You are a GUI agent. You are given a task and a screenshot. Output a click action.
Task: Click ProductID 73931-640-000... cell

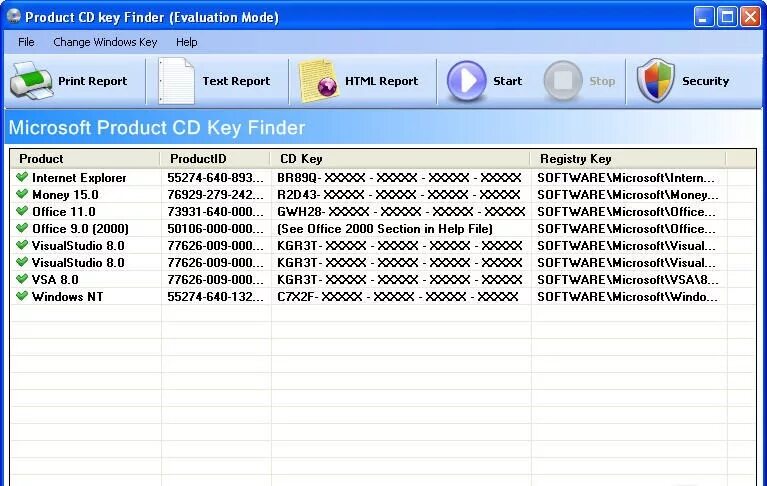point(215,212)
